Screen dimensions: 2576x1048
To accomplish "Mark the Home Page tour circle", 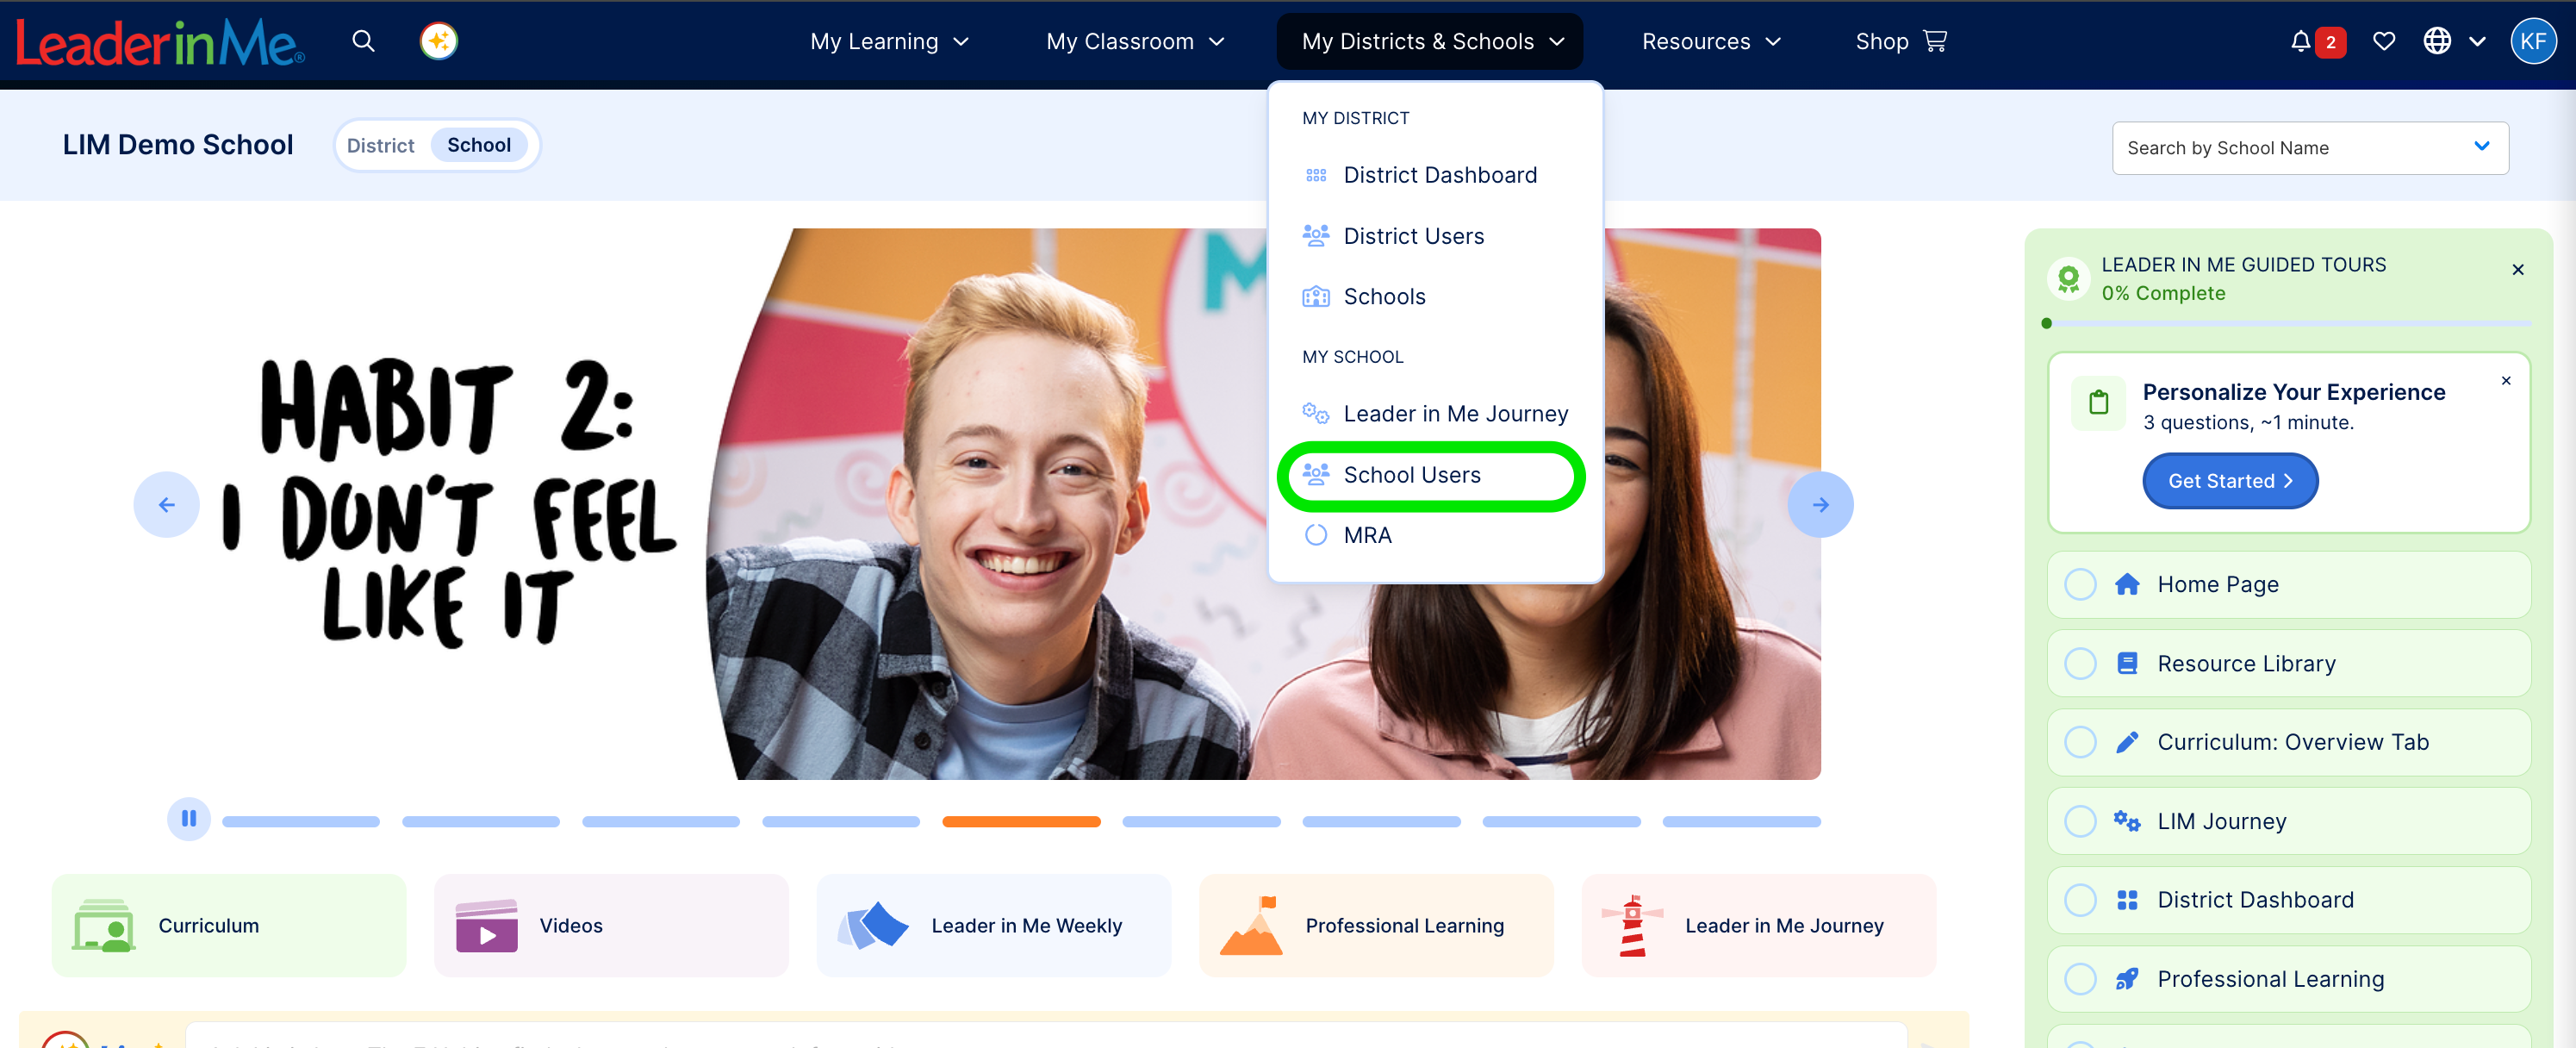I will pyautogui.click(x=2080, y=584).
